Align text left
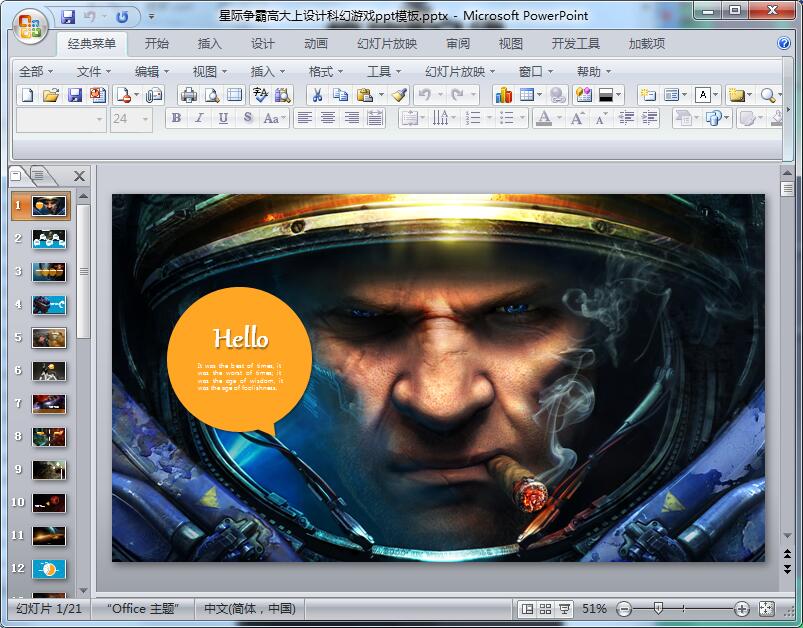803x628 pixels. 305,118
